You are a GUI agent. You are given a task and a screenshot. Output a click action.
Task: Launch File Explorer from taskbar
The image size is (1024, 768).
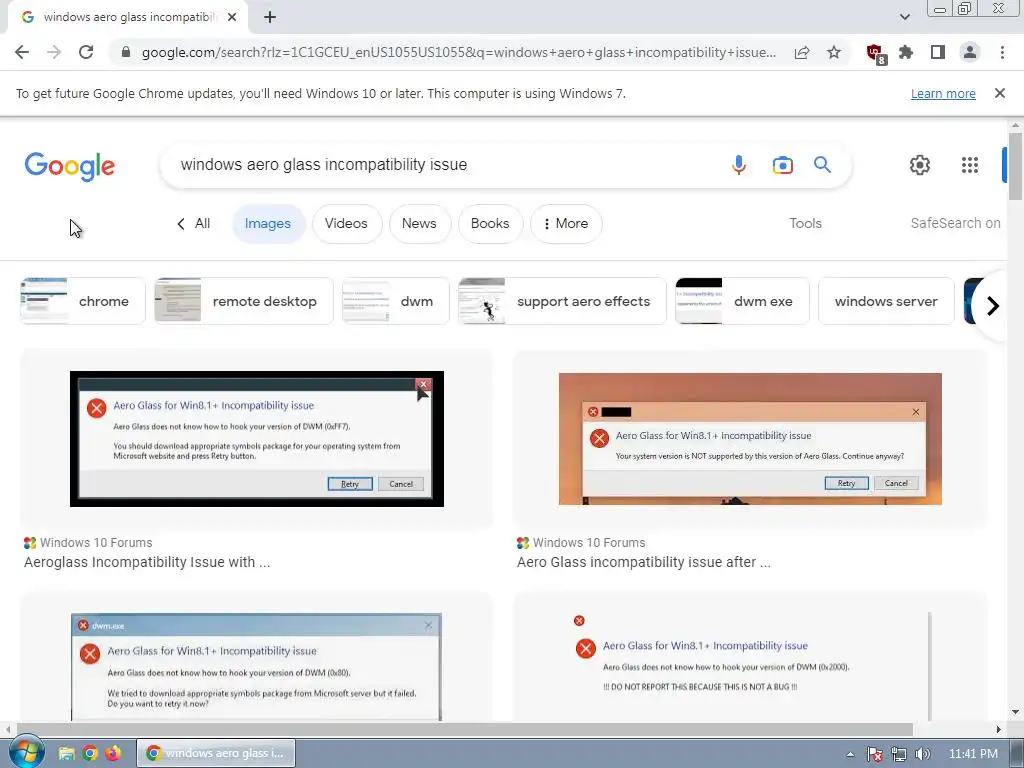click(x=66, y=754)
